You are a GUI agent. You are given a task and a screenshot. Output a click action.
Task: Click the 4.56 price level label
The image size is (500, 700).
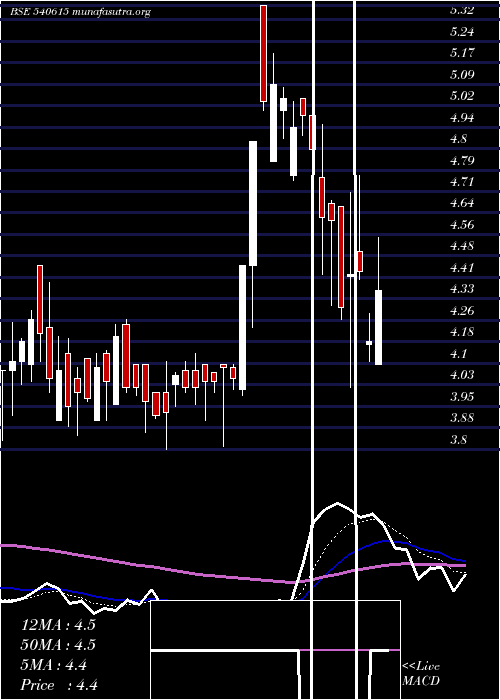pos(462,225)
